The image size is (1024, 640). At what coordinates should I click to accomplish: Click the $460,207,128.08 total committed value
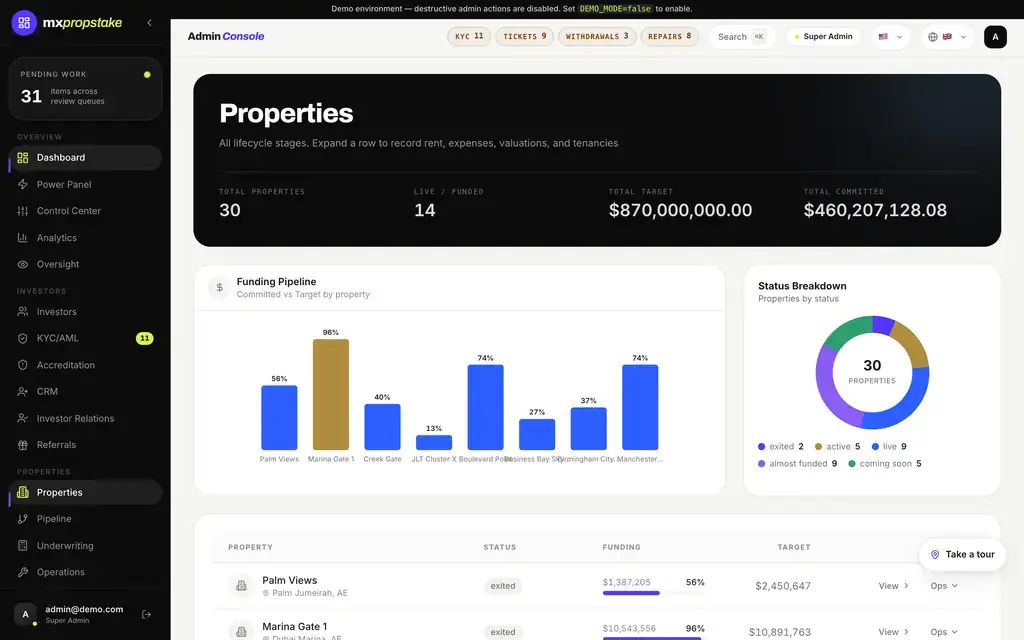(x=875, y=210)
